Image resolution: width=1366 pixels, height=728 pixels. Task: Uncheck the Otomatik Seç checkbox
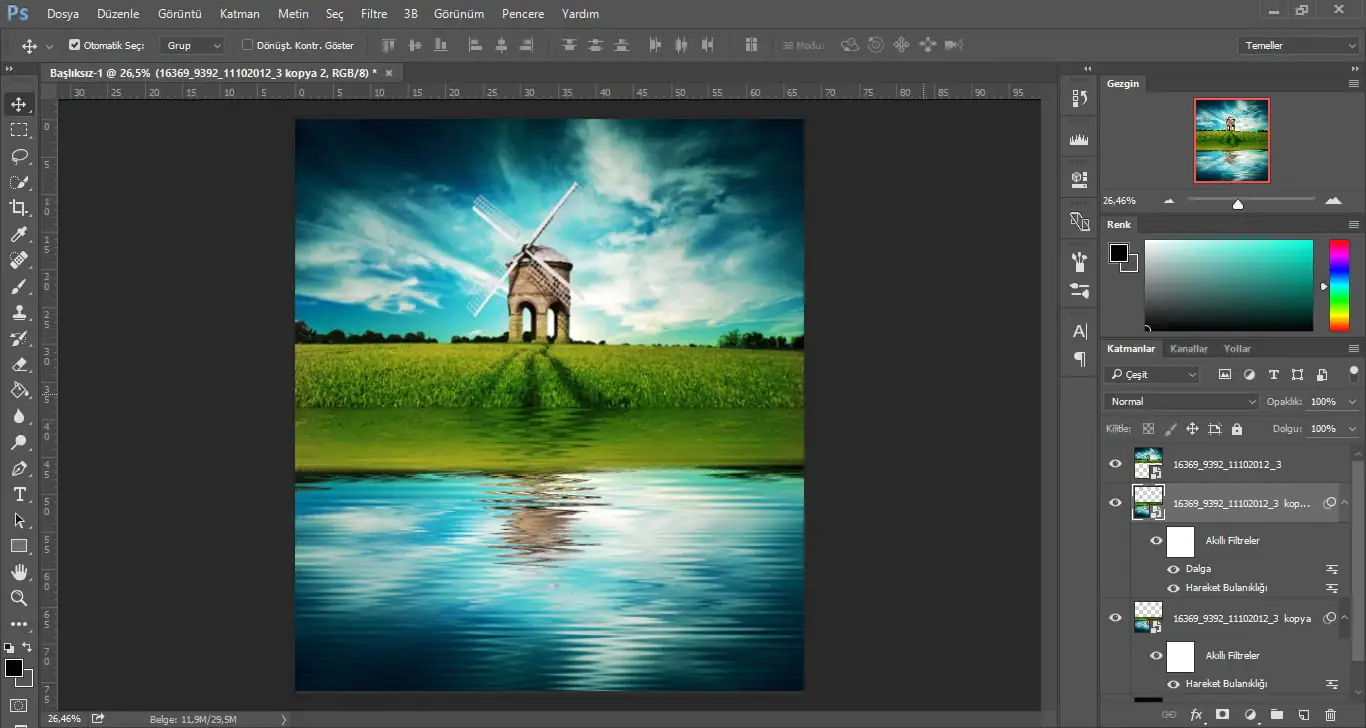[x=75, y=45]
